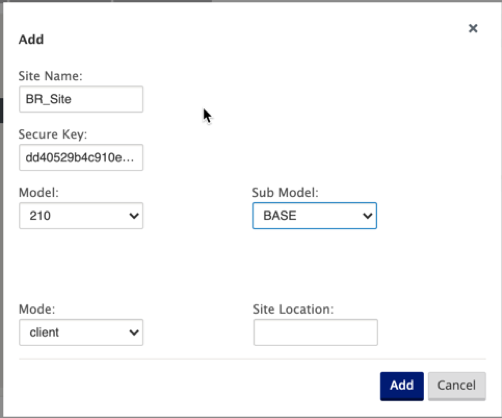Image resolution: width=502 pixels, height=418 pixels.
Task: Click inside the empty Site Location field
Action: pyautogui.click(x=315, y=332)
